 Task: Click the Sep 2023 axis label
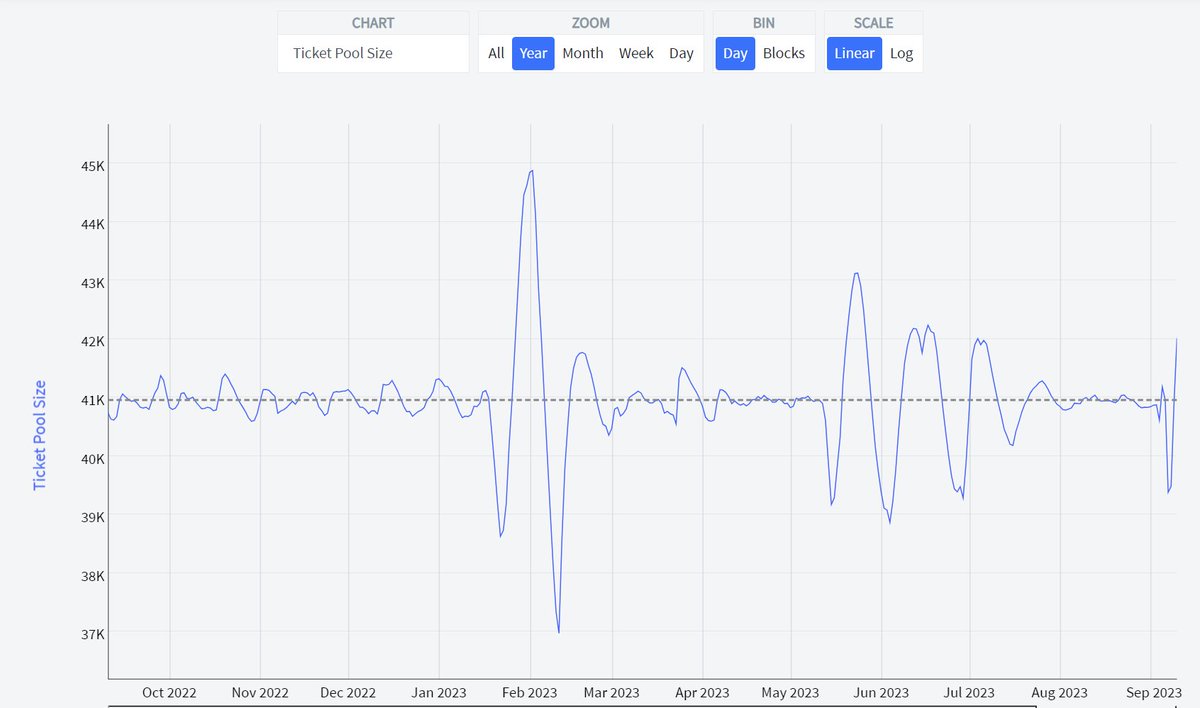(x=1153, y=692)
